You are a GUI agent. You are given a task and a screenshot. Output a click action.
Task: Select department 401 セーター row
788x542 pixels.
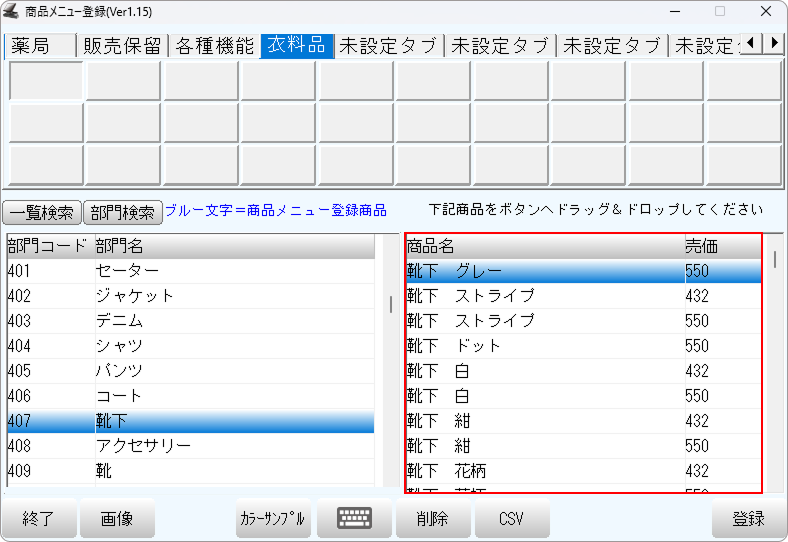[x=190, y=272]
